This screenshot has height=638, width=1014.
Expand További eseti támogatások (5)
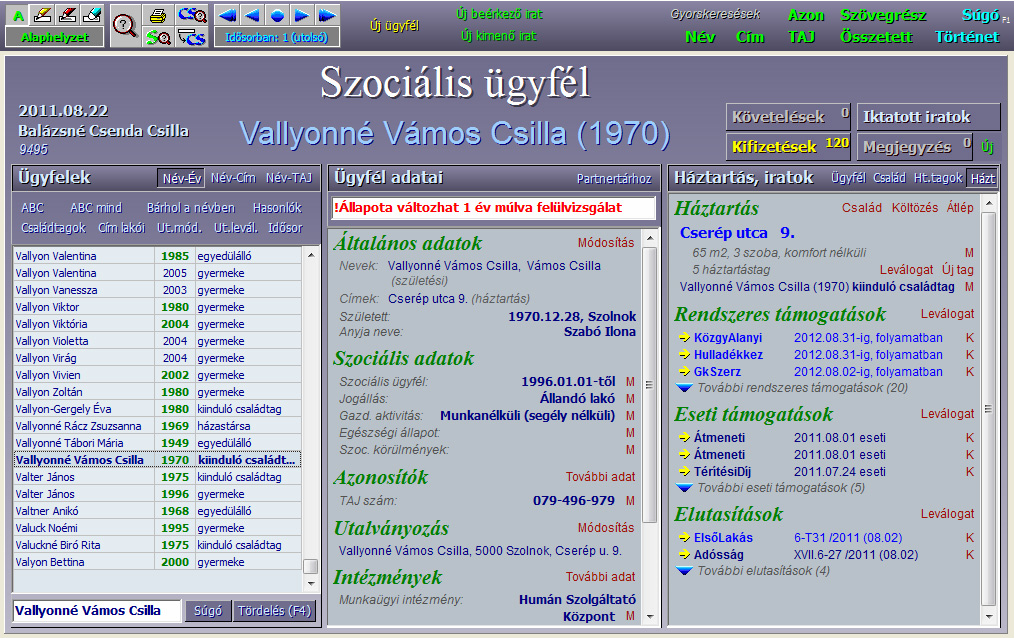point(684,488)
